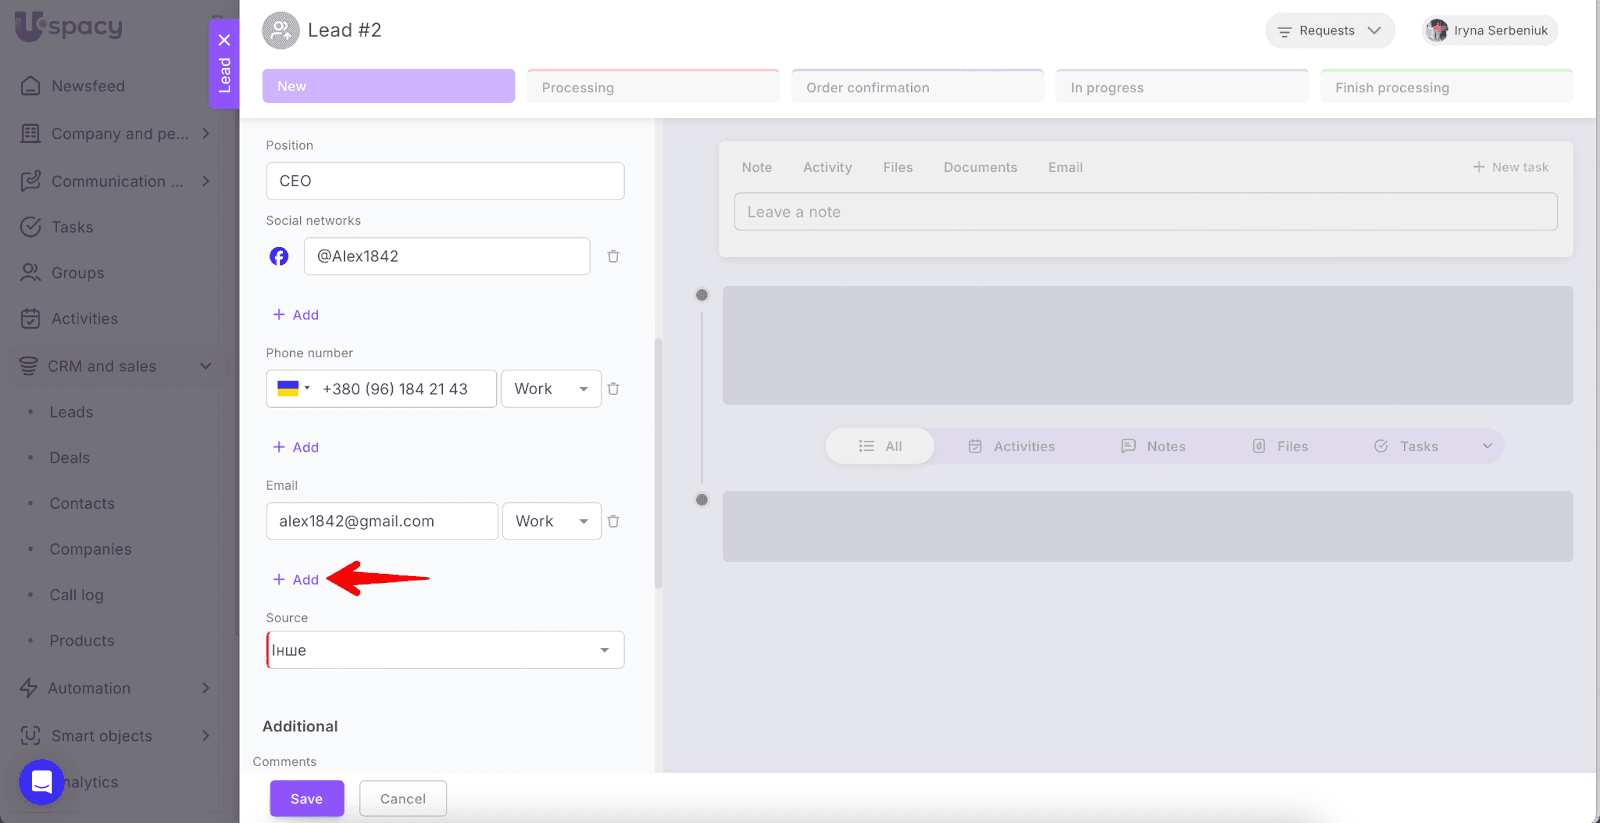
Task: Collapse the CRM and sales section
Action: [x=205, y=366]
